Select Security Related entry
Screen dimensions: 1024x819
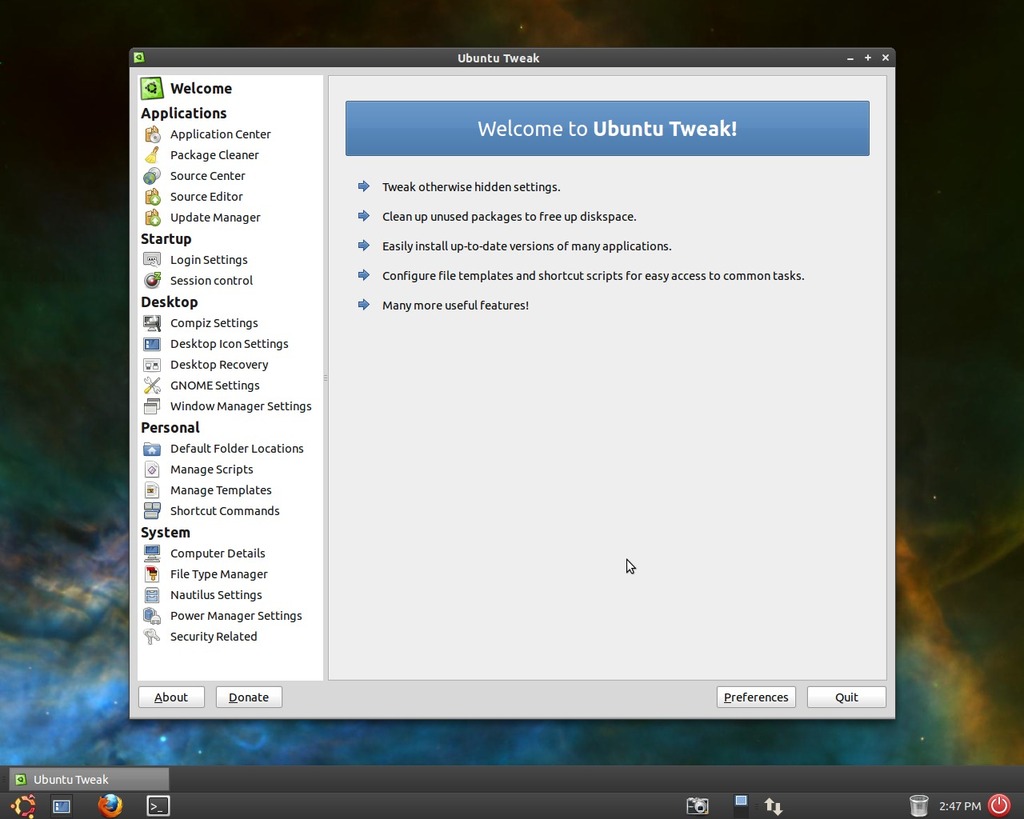point(214,637)
